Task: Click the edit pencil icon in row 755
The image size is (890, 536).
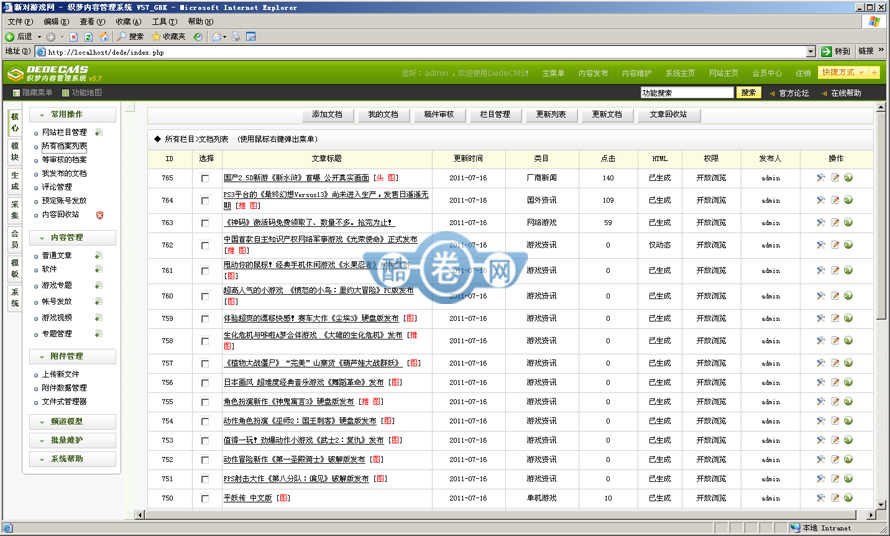Action: [x=834, y=401]
